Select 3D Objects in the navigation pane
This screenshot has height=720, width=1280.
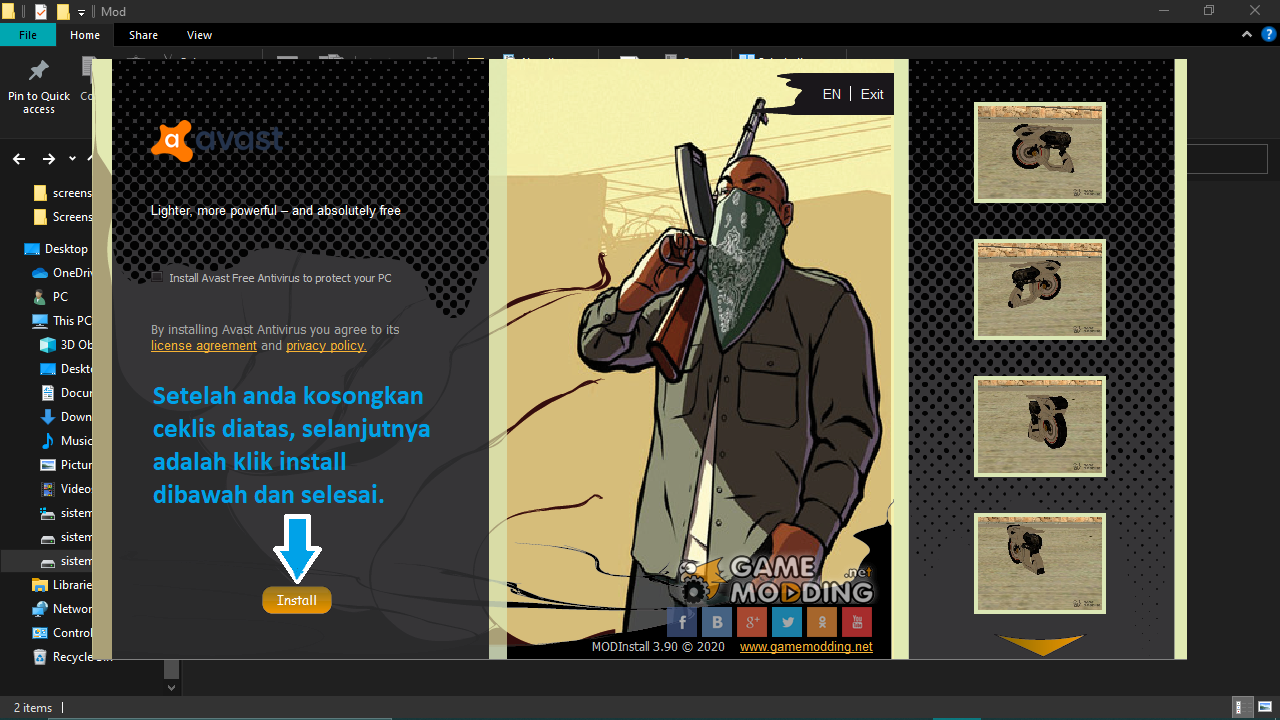(x=66, y=345)
